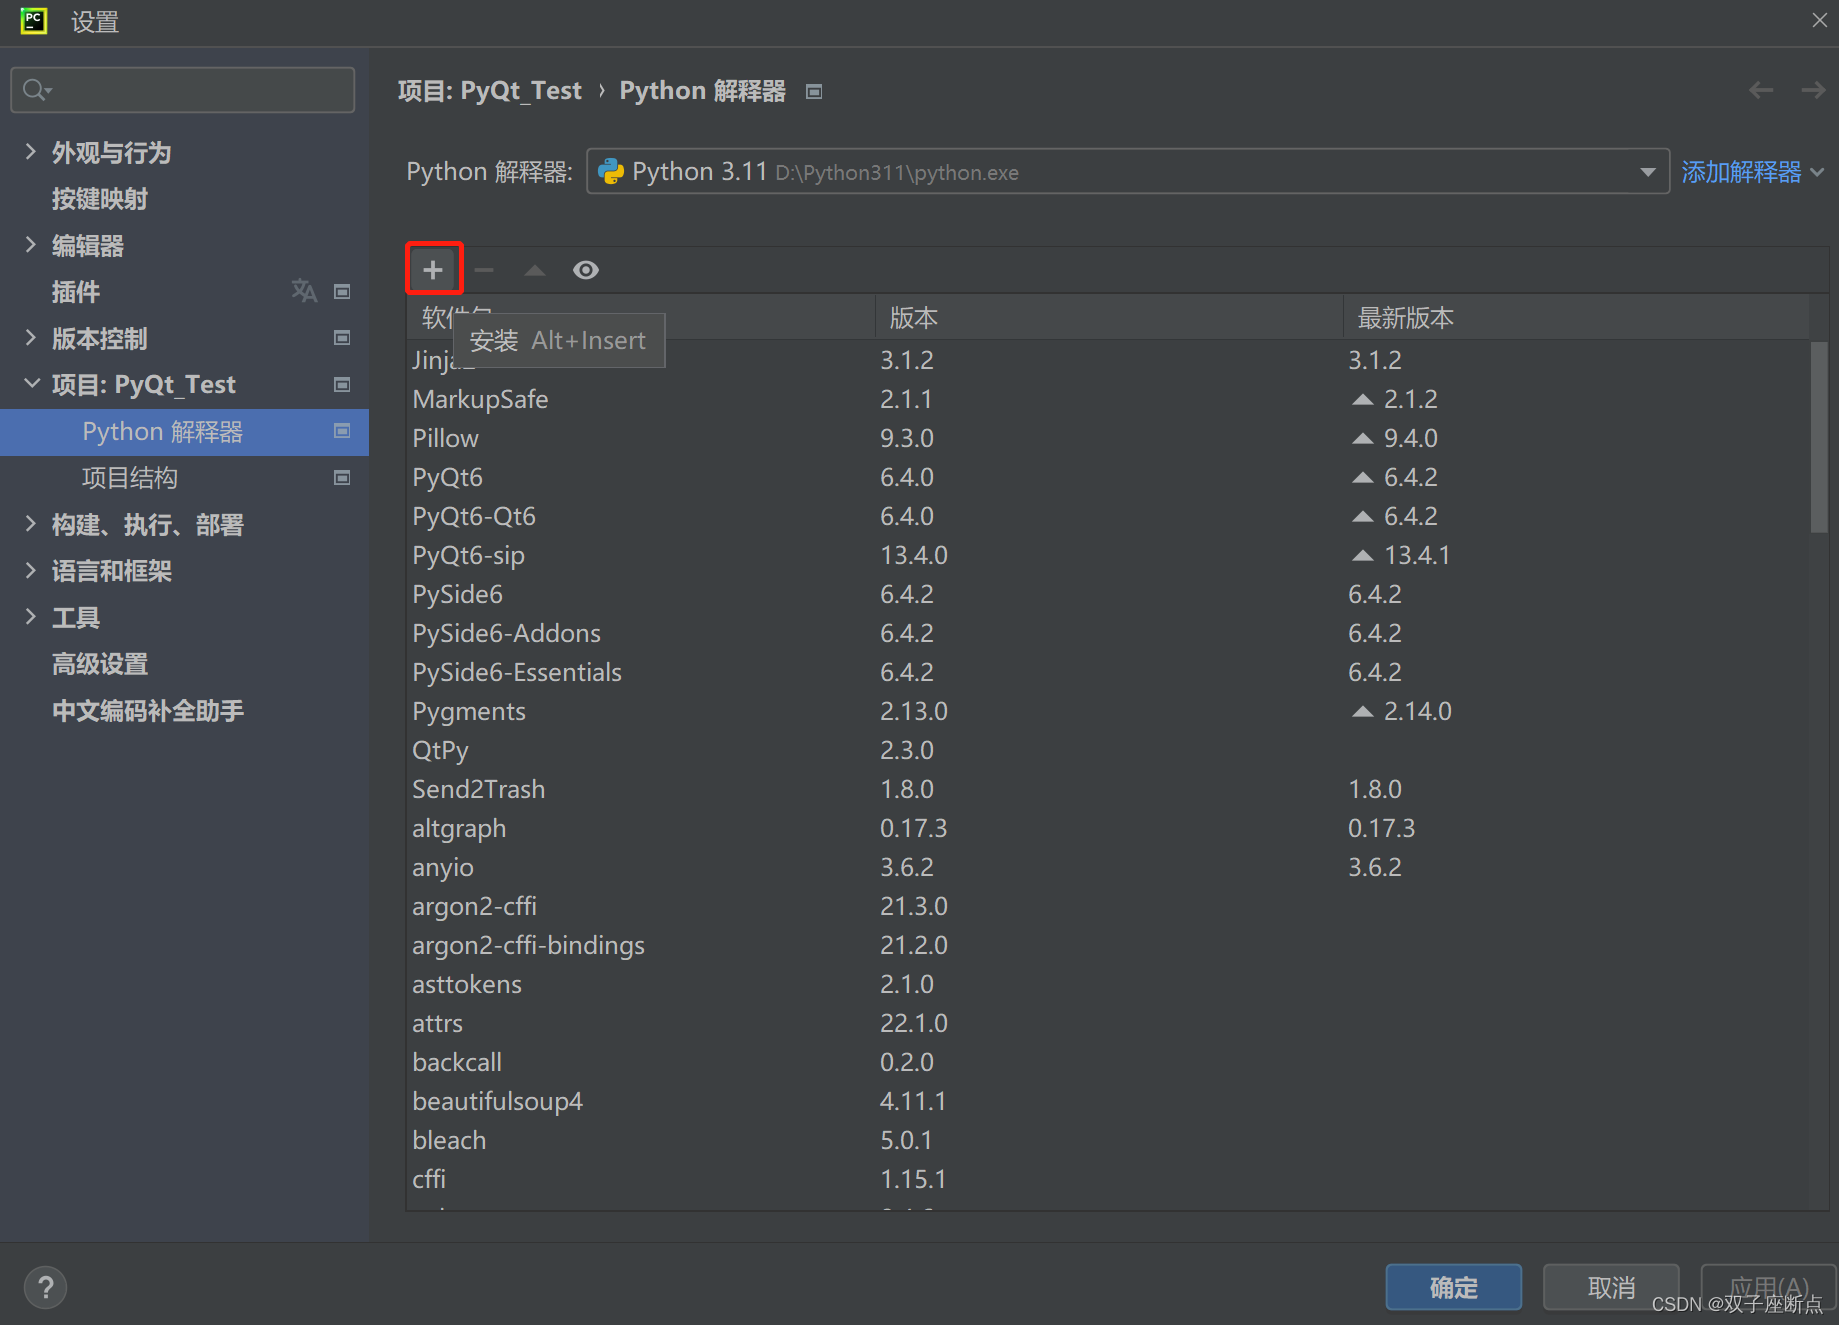Screen dimensions: 1839x1325
Task: Click the update arrow next to 9.4.0
Action: [1362, 438]
